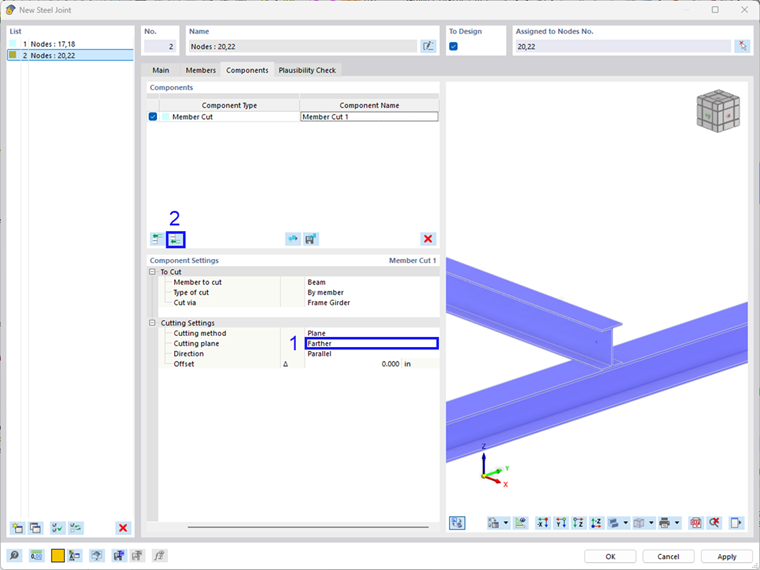Open display mode dropdown arrow

tap(626, 523)
